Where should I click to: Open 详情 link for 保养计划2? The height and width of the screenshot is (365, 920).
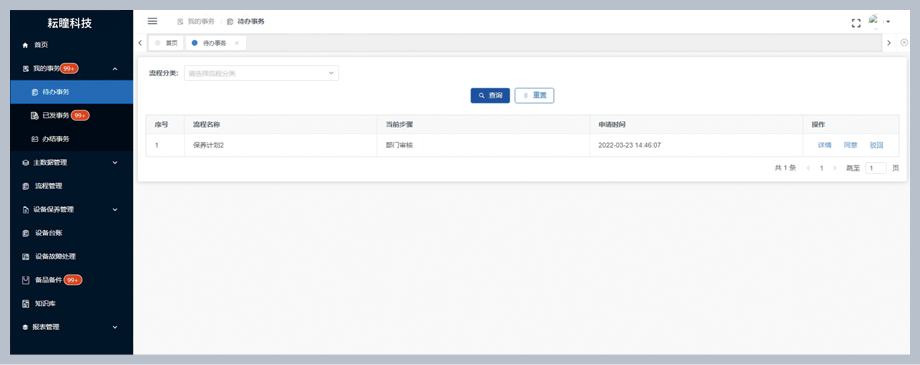tap(824, 145)
